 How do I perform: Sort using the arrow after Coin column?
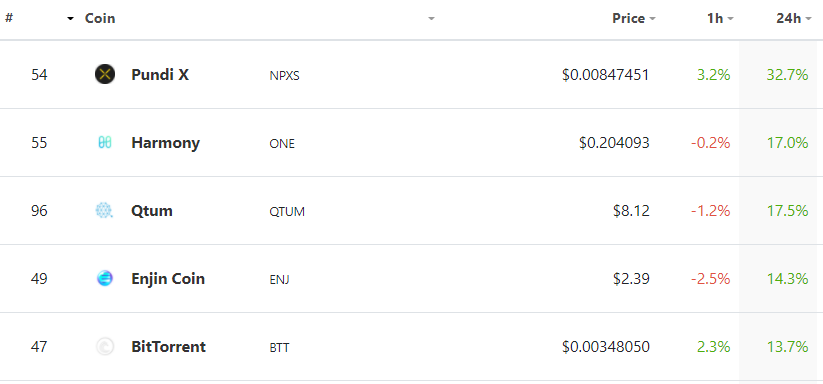coord(431,19)
